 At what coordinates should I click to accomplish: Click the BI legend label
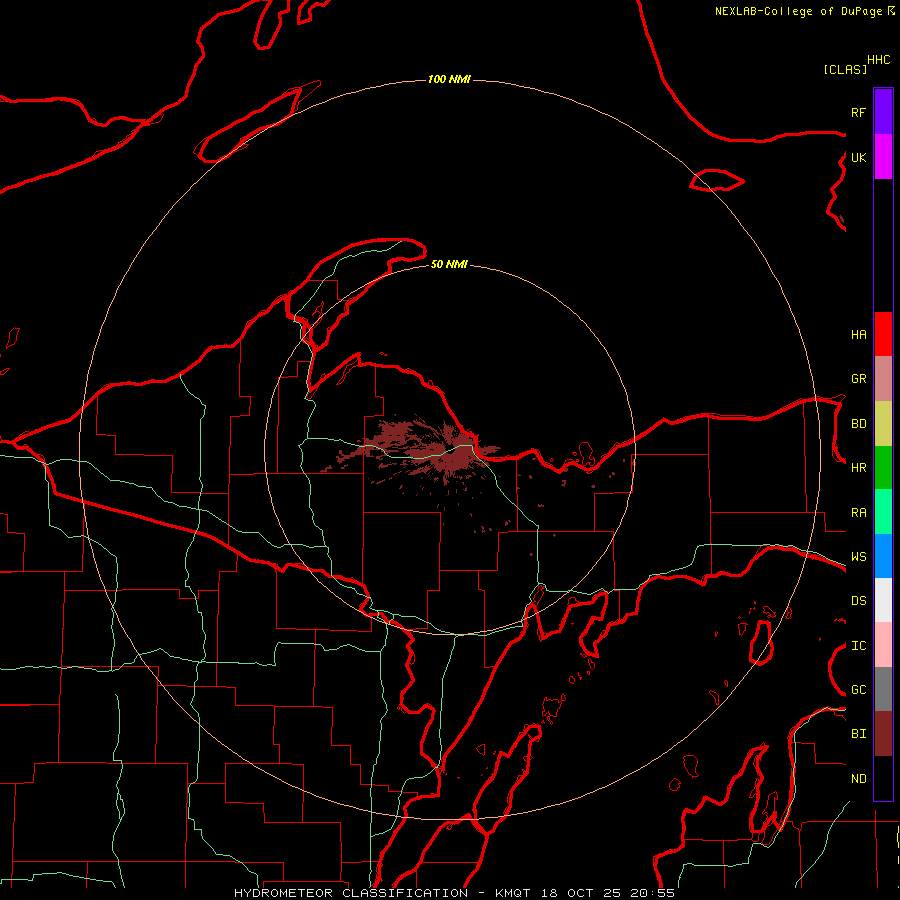pyautogui.click(x=858, y=734)
